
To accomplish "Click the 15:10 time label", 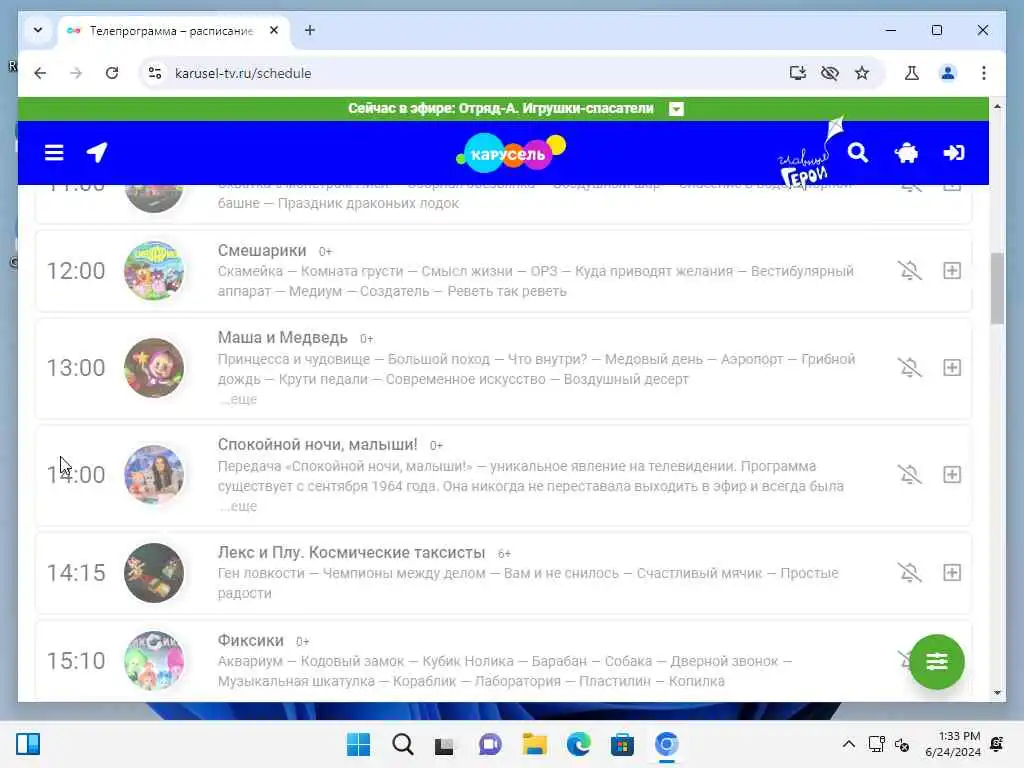I will point(76,661).
